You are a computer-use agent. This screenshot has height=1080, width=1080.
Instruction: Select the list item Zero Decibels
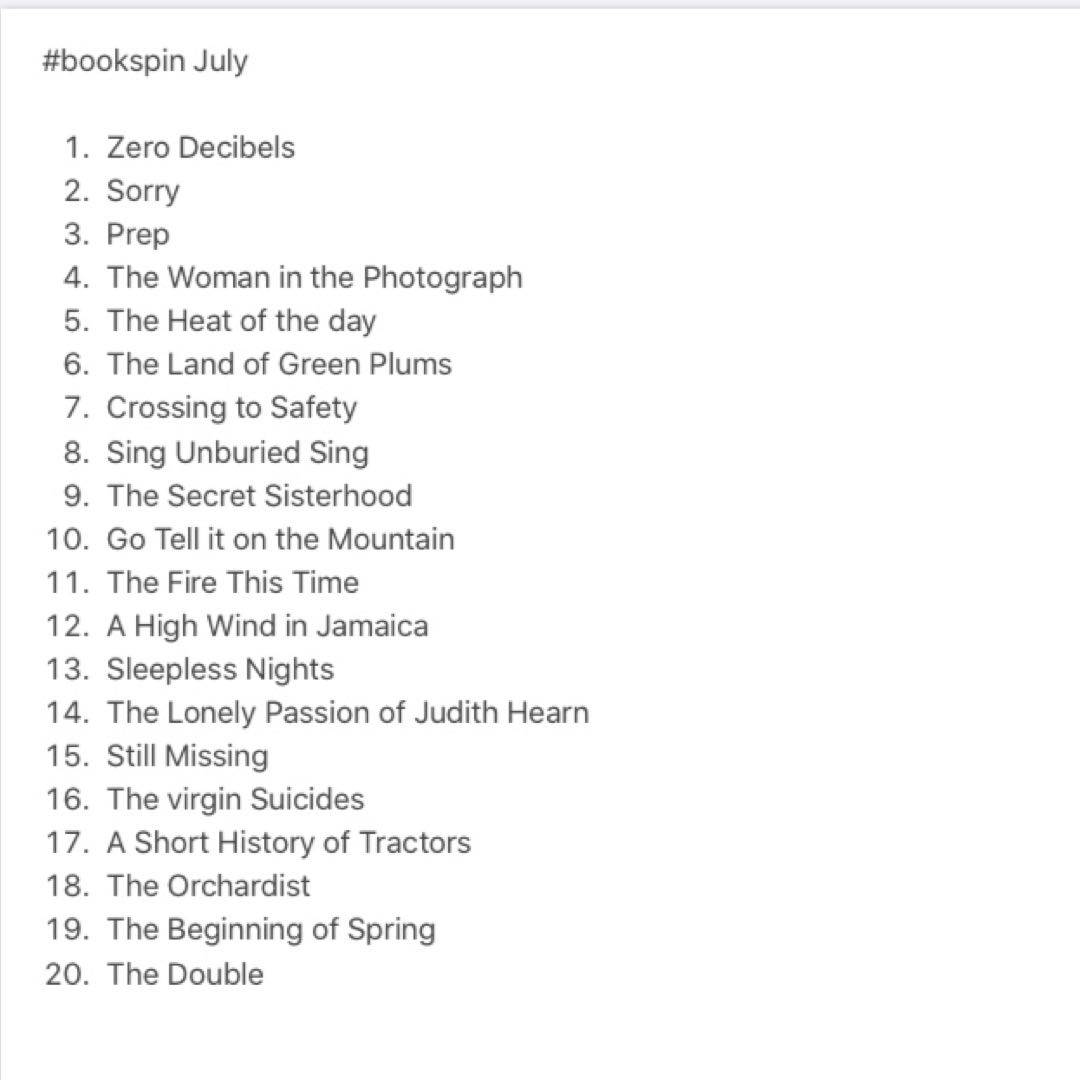tap(200, 148)
